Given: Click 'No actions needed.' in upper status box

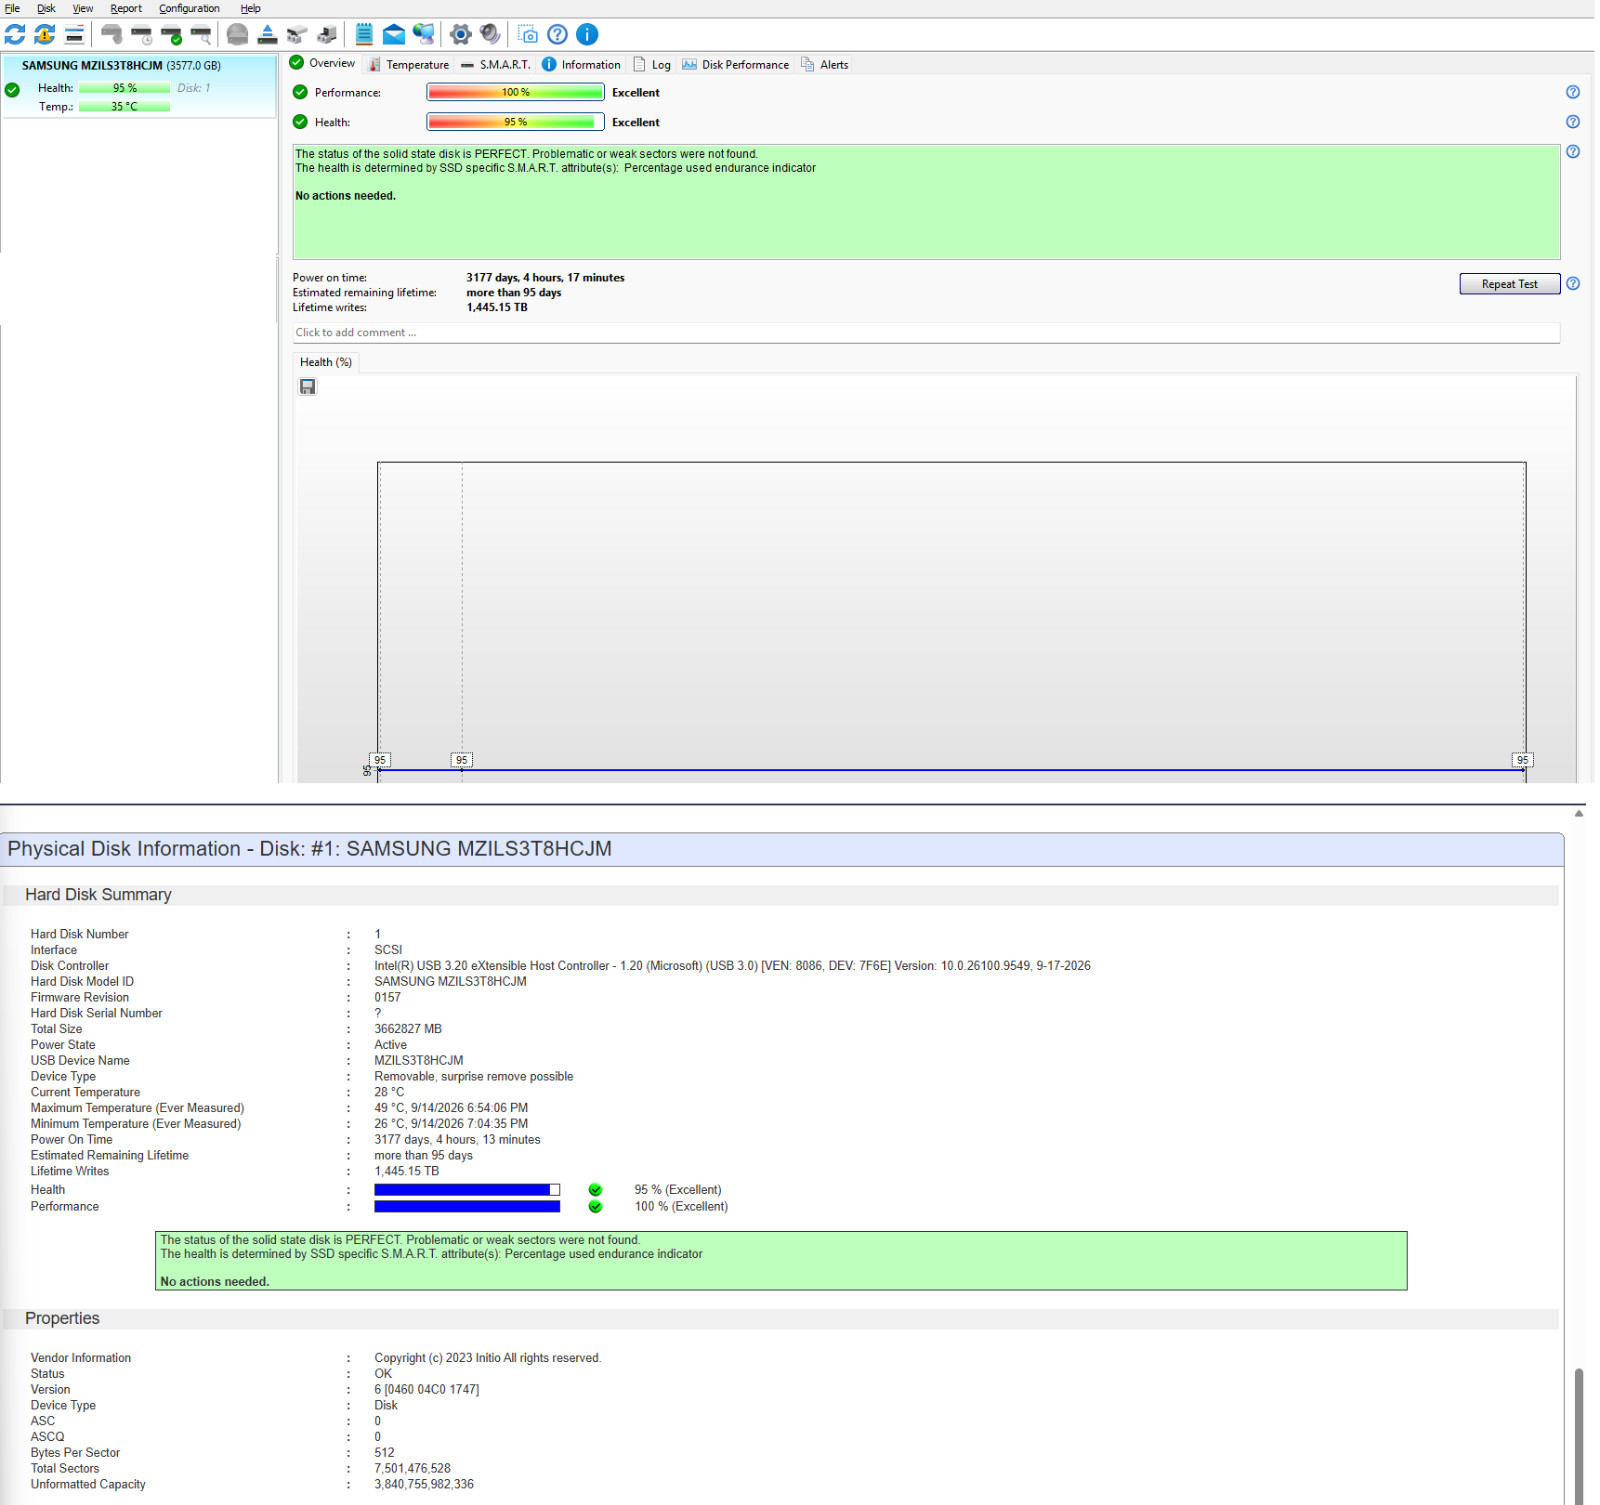Looking at the screenshot, I should tap(346, 196).
